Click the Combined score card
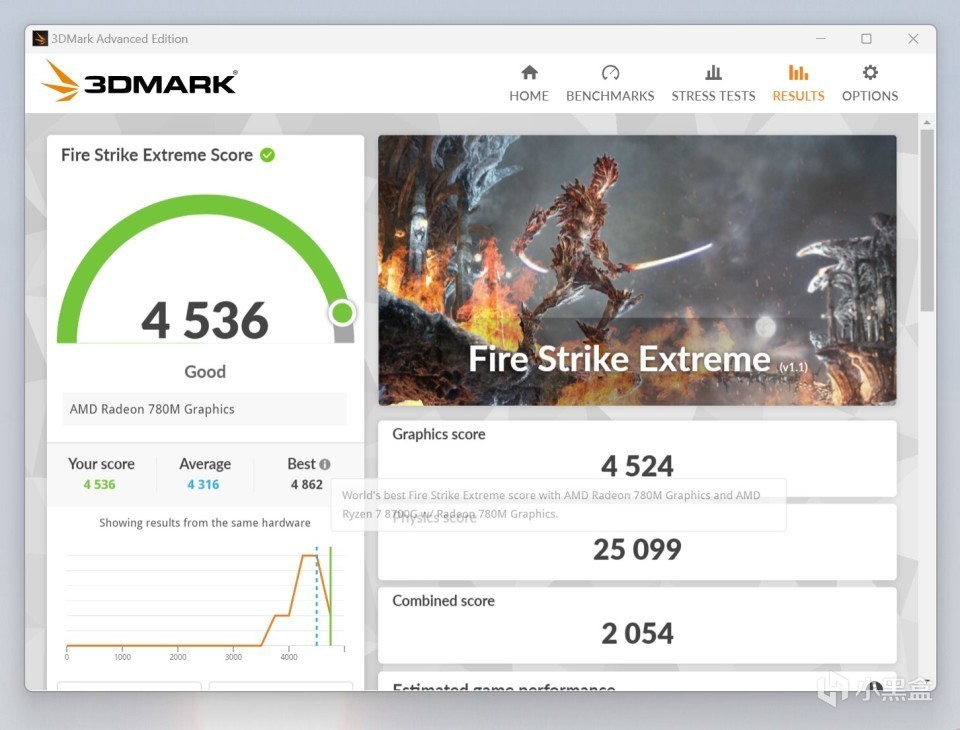The height and width of the screenshot is (730, 960). click(637, 625)
